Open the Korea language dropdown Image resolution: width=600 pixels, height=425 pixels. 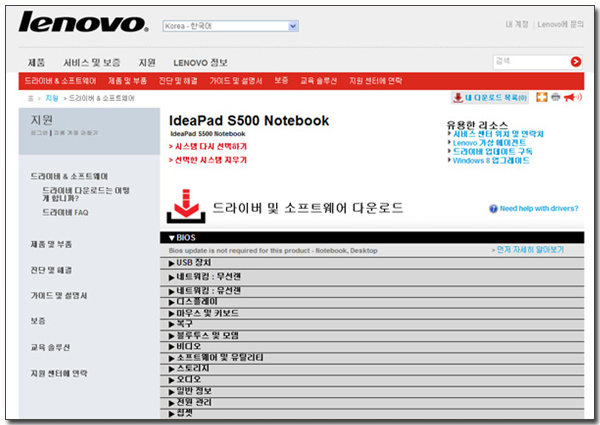(231, 26)
